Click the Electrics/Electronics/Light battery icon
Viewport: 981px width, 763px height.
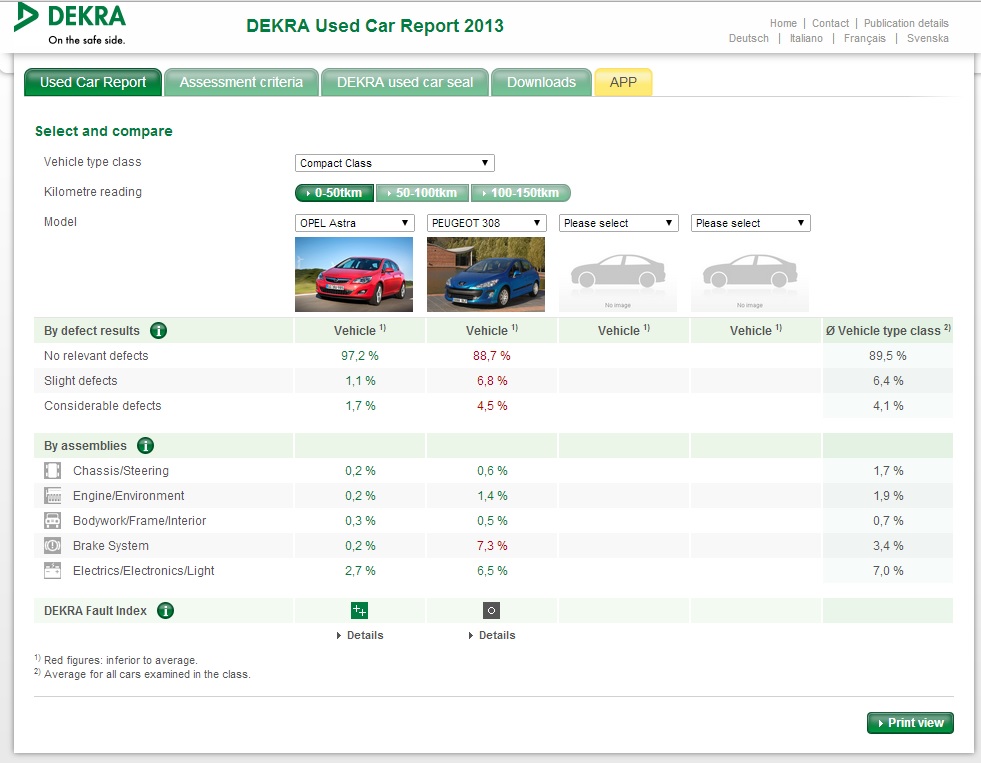[53, 571]
